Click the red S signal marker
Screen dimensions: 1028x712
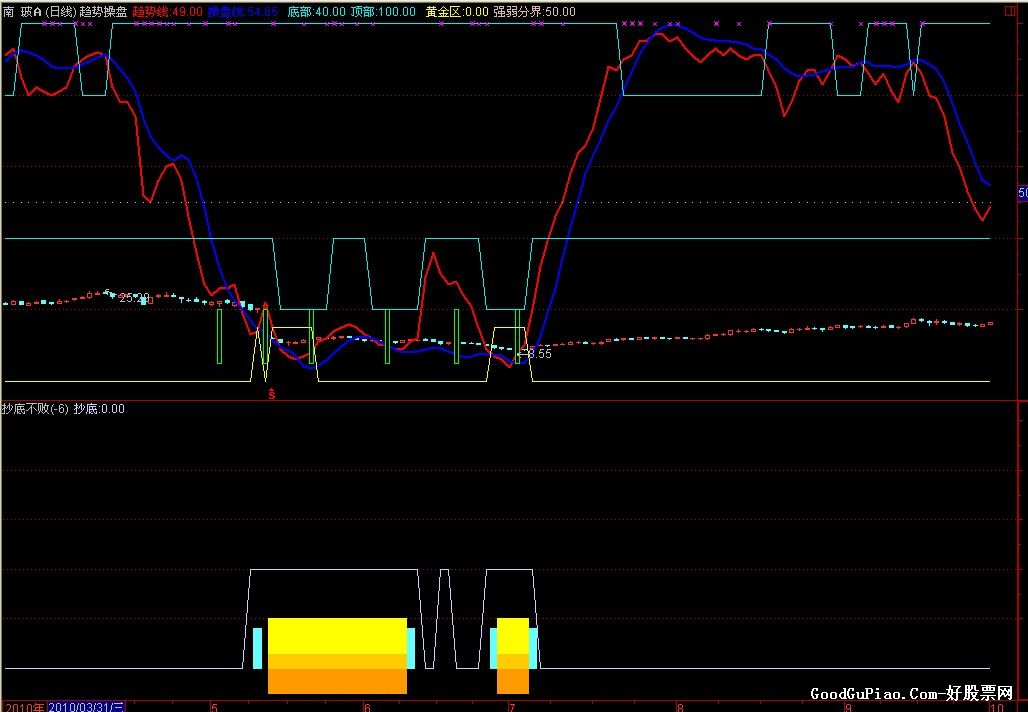[x=271, y=394]
